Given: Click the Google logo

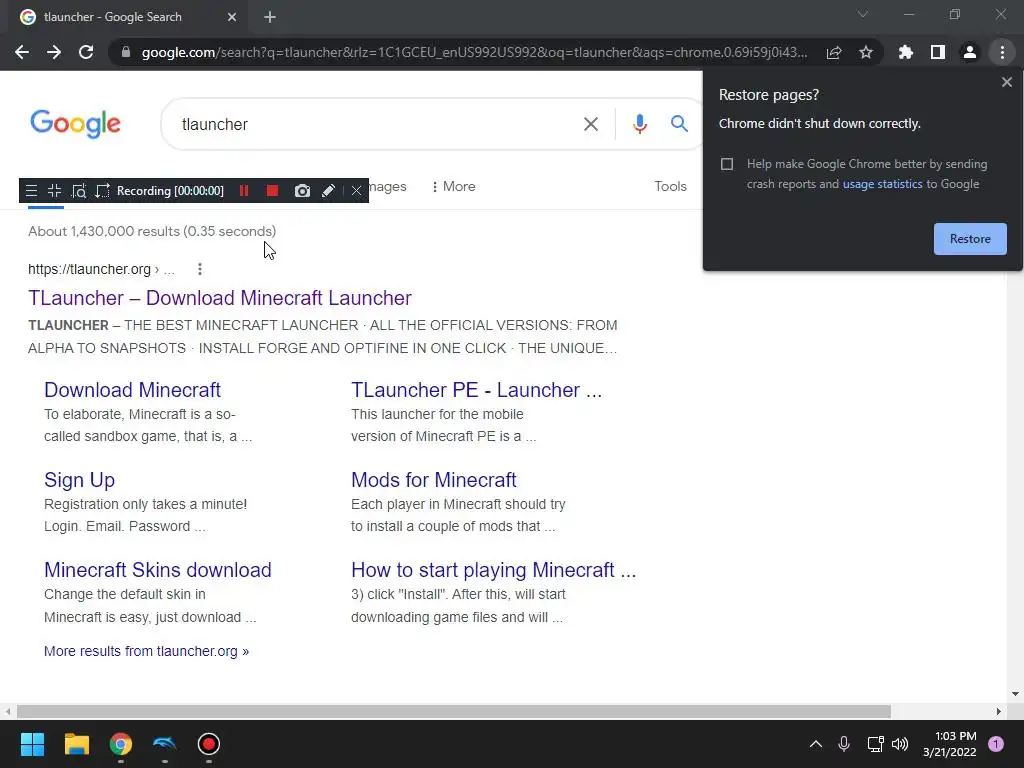Looking at the screenshot, I should point(75,124).
